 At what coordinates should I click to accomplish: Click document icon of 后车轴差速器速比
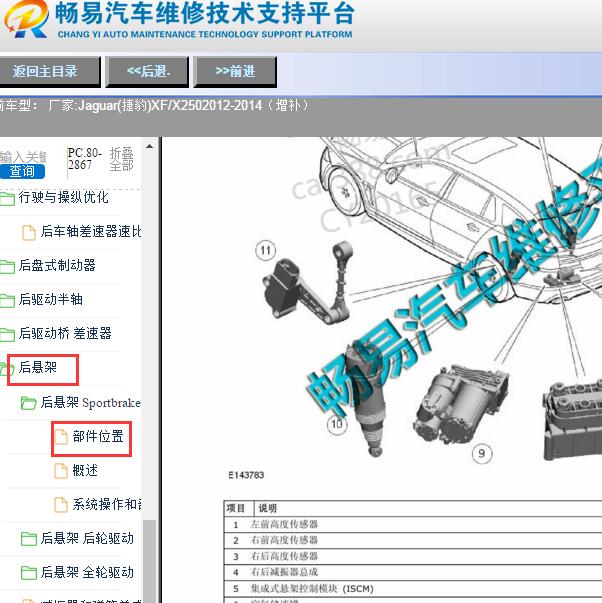coord(29,232)
